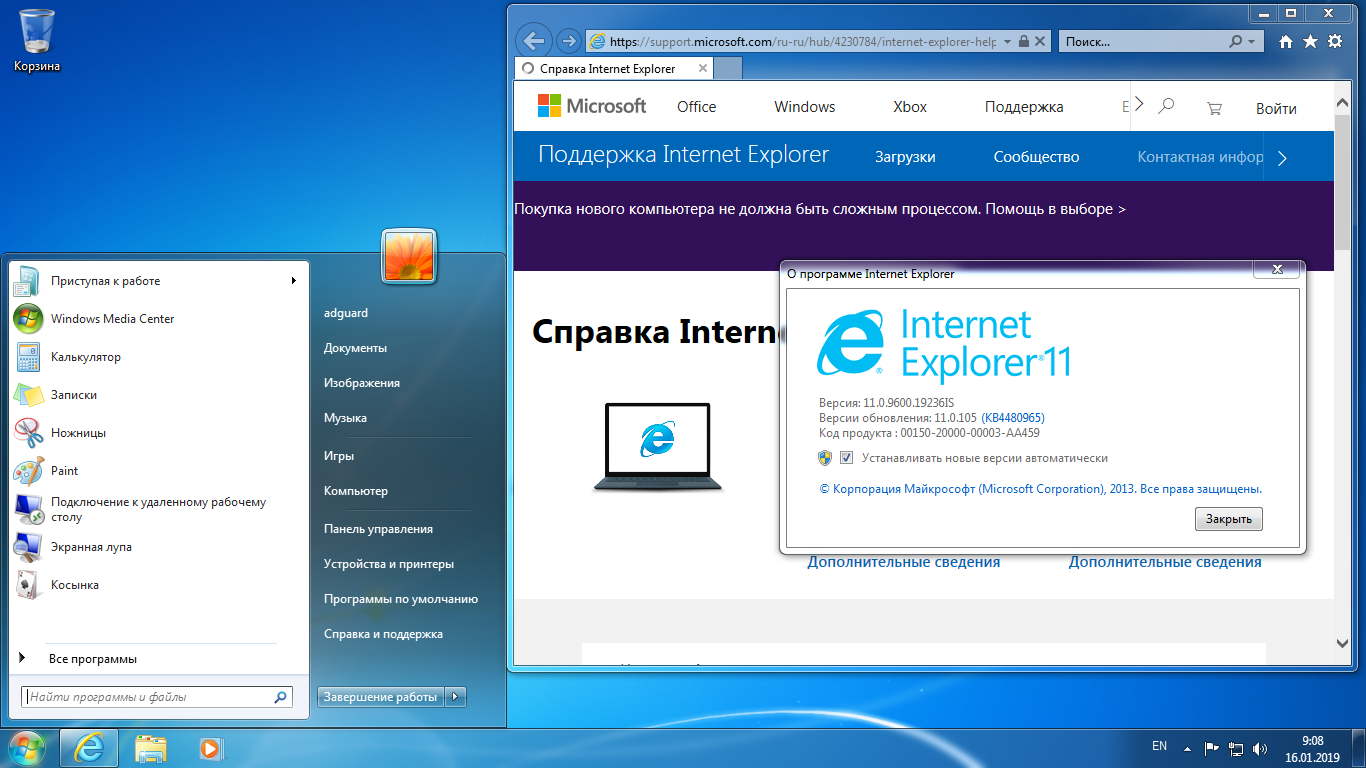The height and width of the screenshot is (768, 1366).
Task: Launch Косынка from the Start menu
Action: click(x=160, y=585)
